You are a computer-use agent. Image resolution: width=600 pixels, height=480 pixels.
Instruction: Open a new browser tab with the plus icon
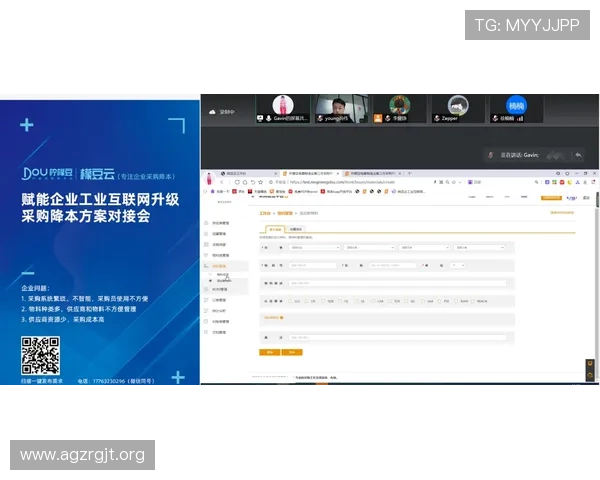click(x=409, y=173)
